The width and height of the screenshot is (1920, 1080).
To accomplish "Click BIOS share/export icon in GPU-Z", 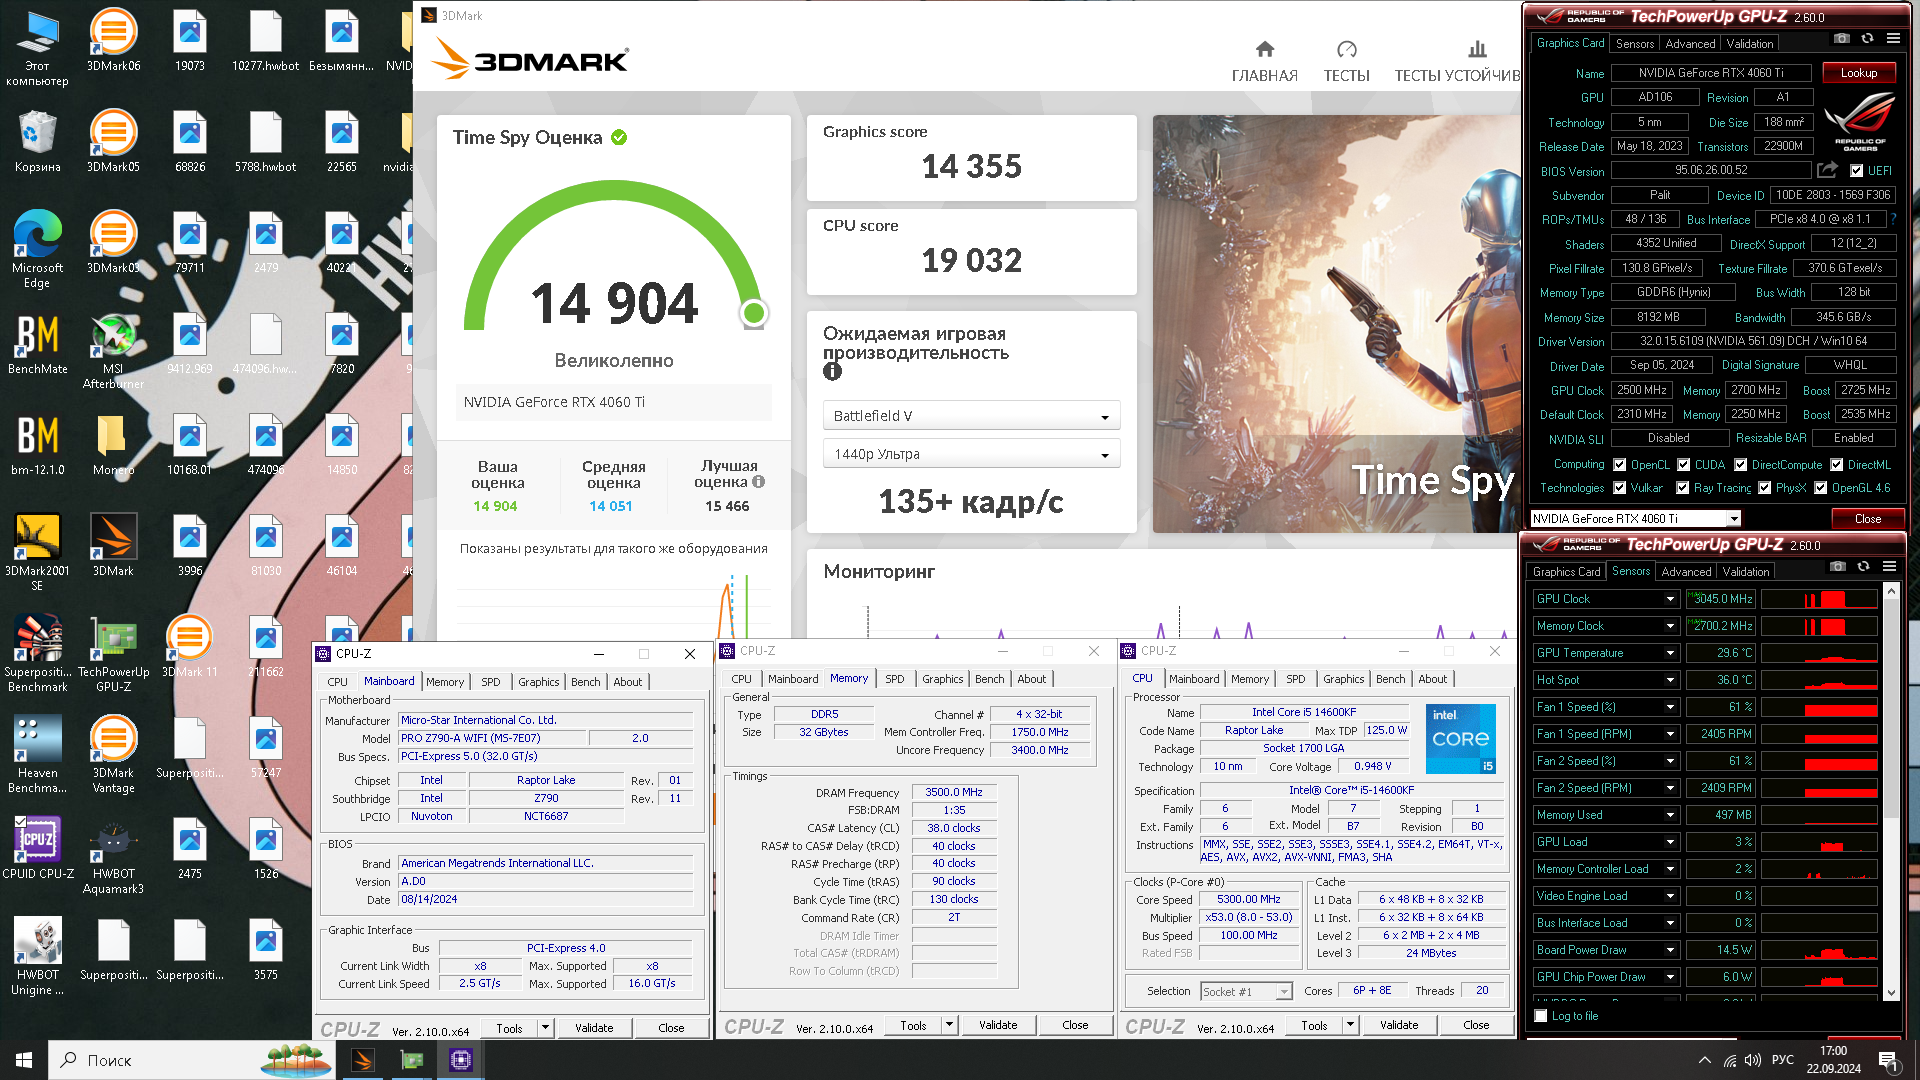I will click(x=1828, y=170).
